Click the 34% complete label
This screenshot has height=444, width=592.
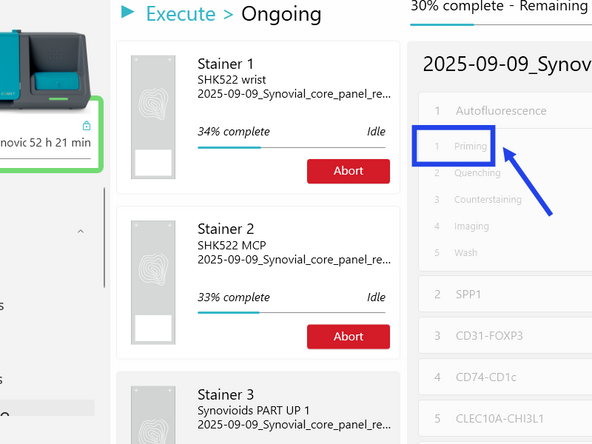pos(234,131)
